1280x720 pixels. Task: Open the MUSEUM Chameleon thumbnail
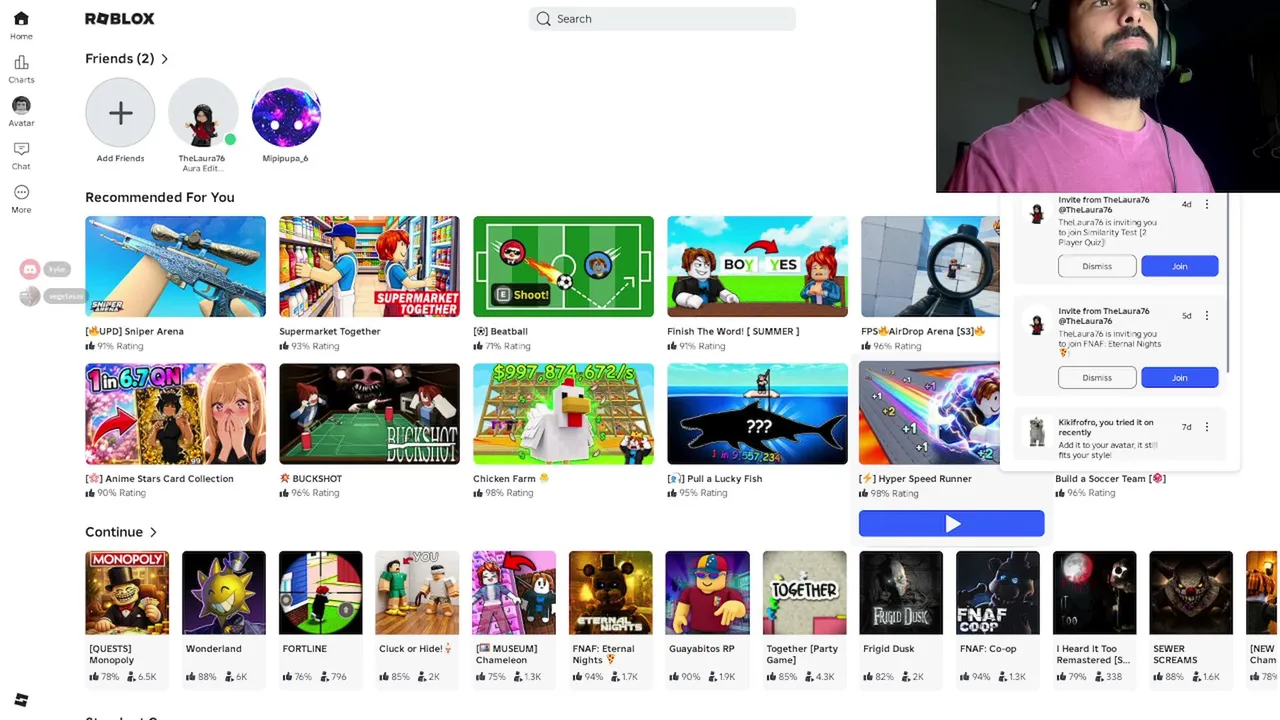[x=514, y=593]
